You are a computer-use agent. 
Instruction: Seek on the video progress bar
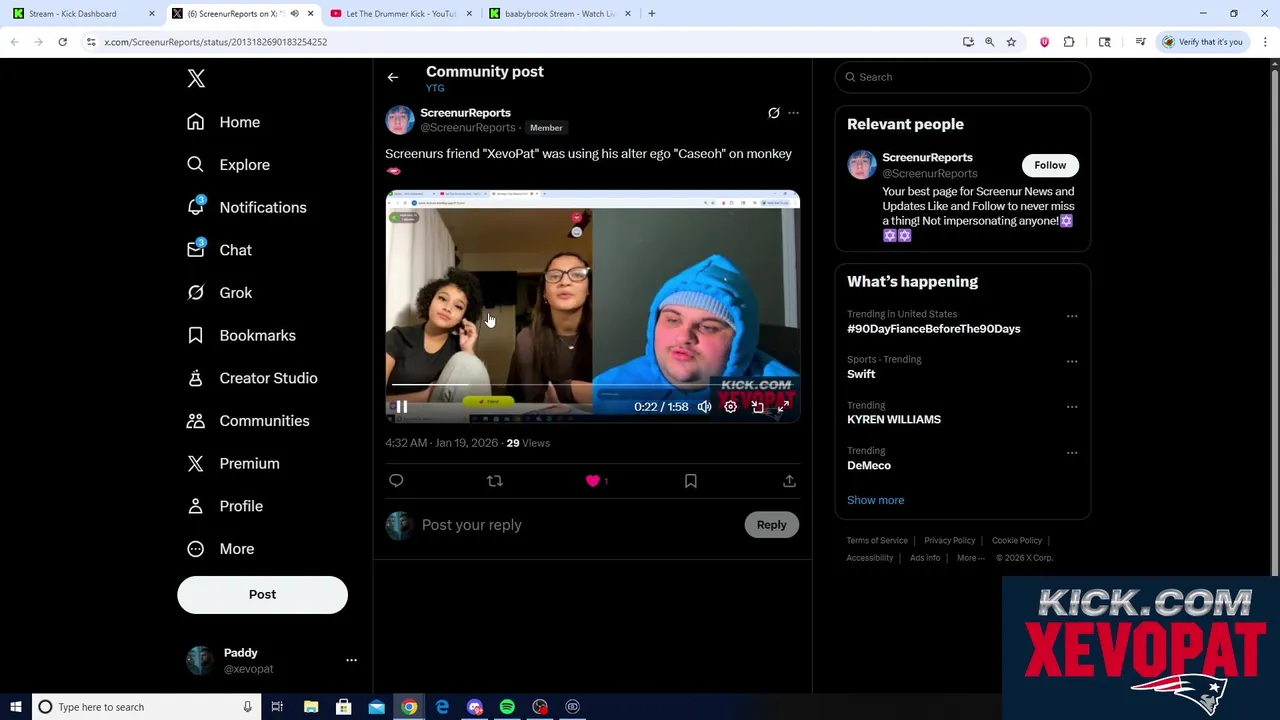tap(592, 385)
